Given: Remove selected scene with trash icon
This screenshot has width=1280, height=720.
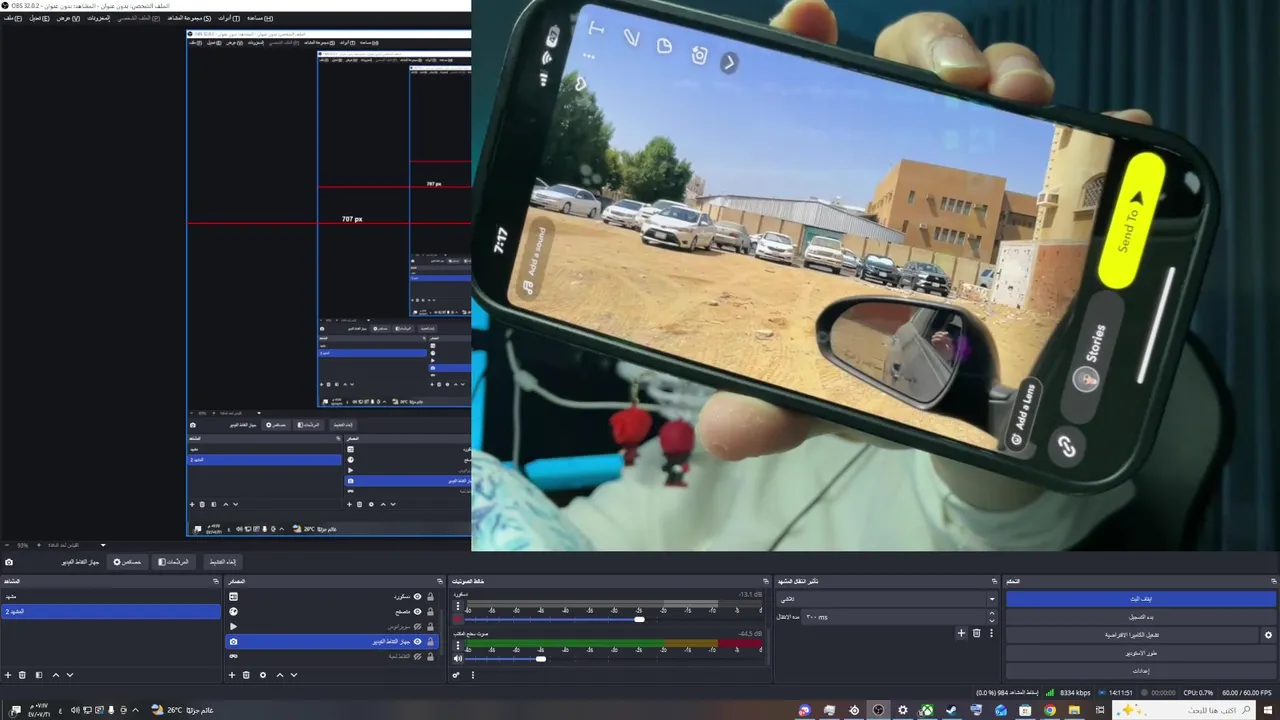Looking at the screenshot, I should [23, 675].
